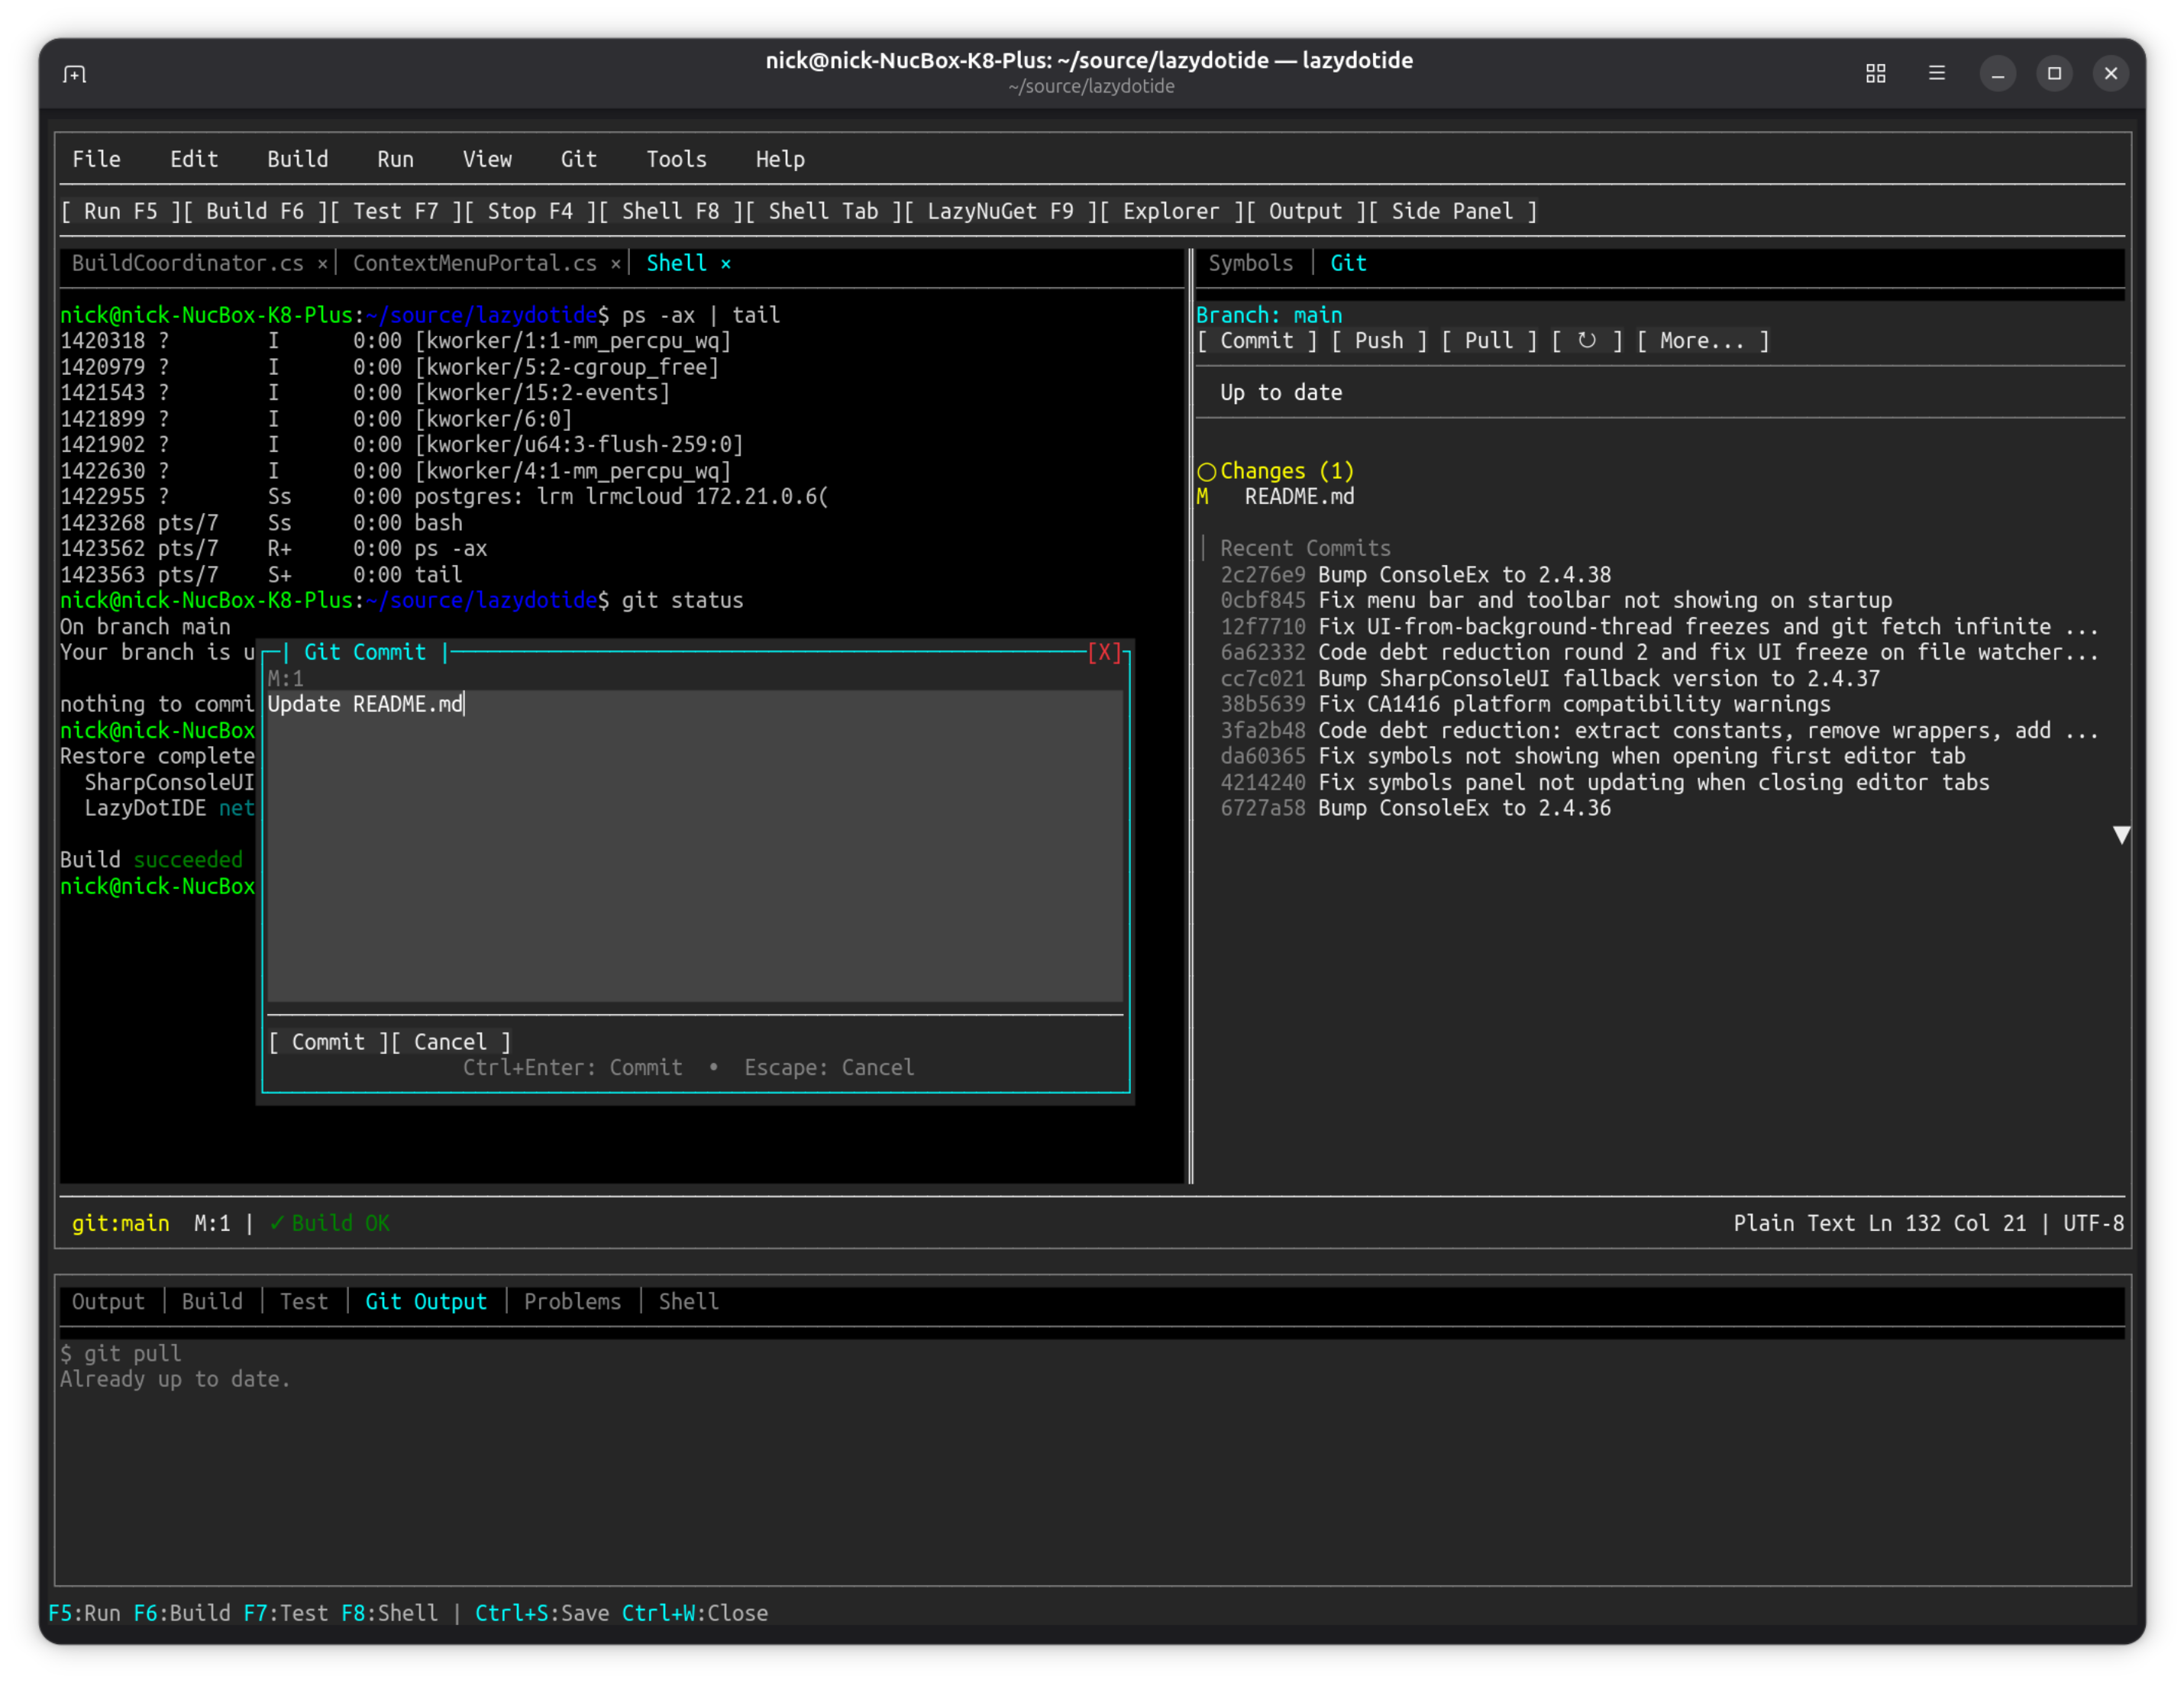Open the Problems tab in the bottom panel
The image size is (2184, 1683).
(572, 1301)
